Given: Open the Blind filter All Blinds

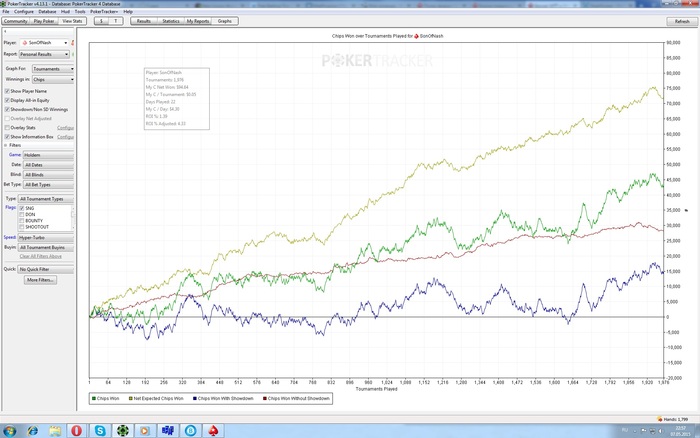Looking at the screenshot, I should pyautogui.click(x=48, y=175).
